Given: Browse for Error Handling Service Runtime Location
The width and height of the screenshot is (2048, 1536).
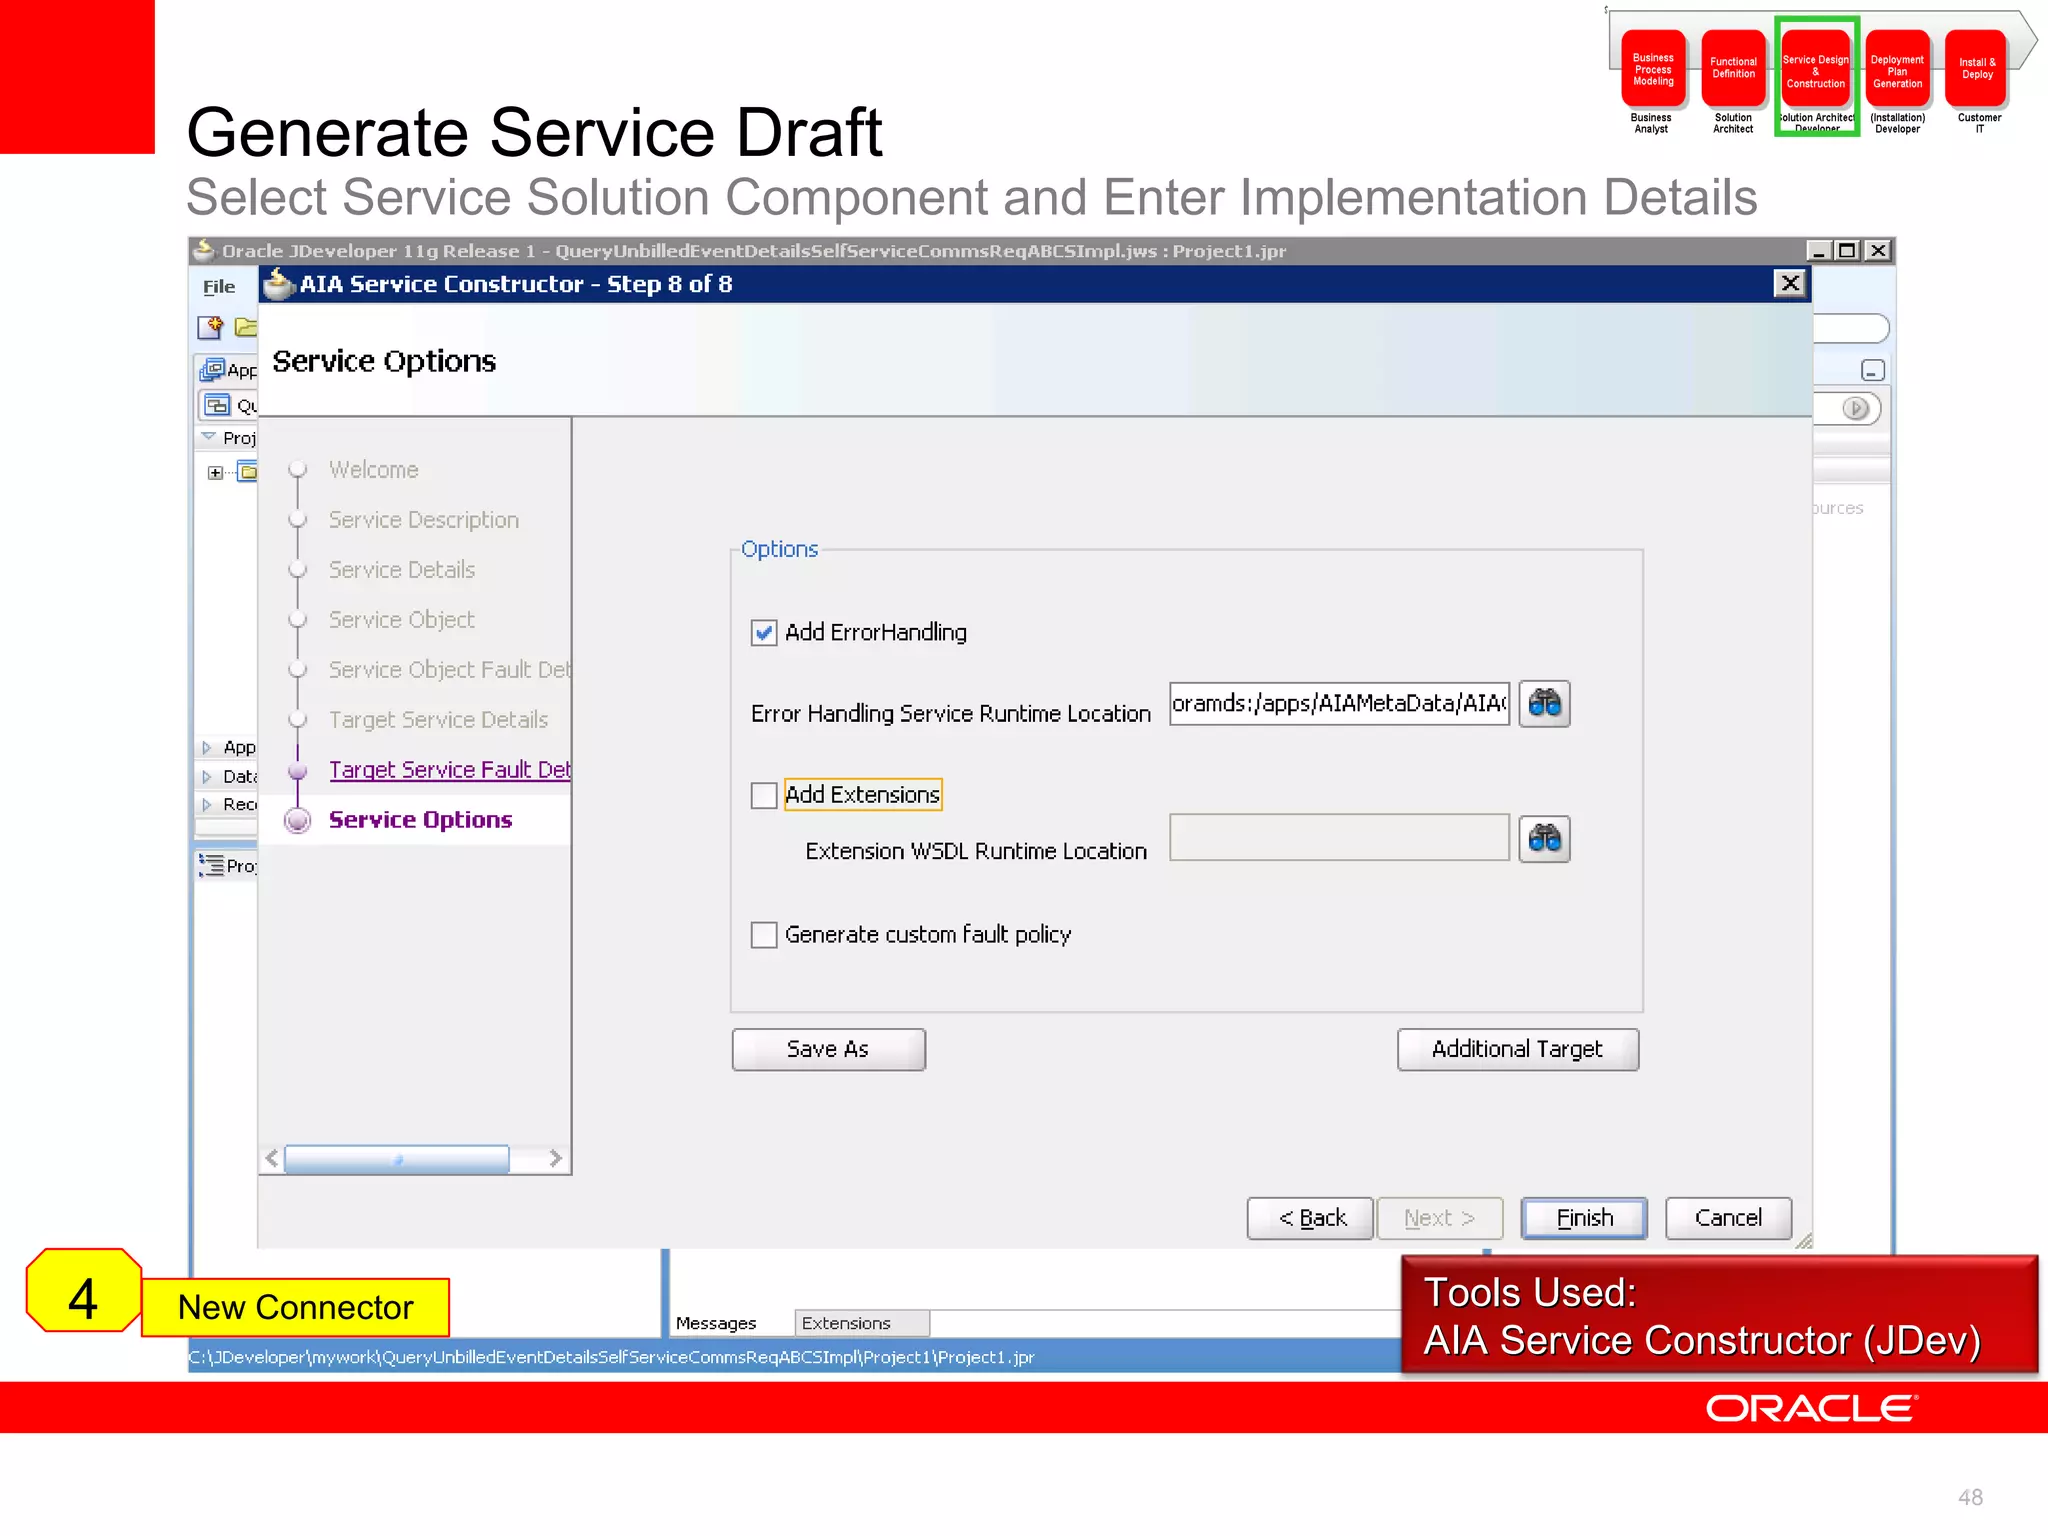Looking at the screenshot, I should [1544, 704].
